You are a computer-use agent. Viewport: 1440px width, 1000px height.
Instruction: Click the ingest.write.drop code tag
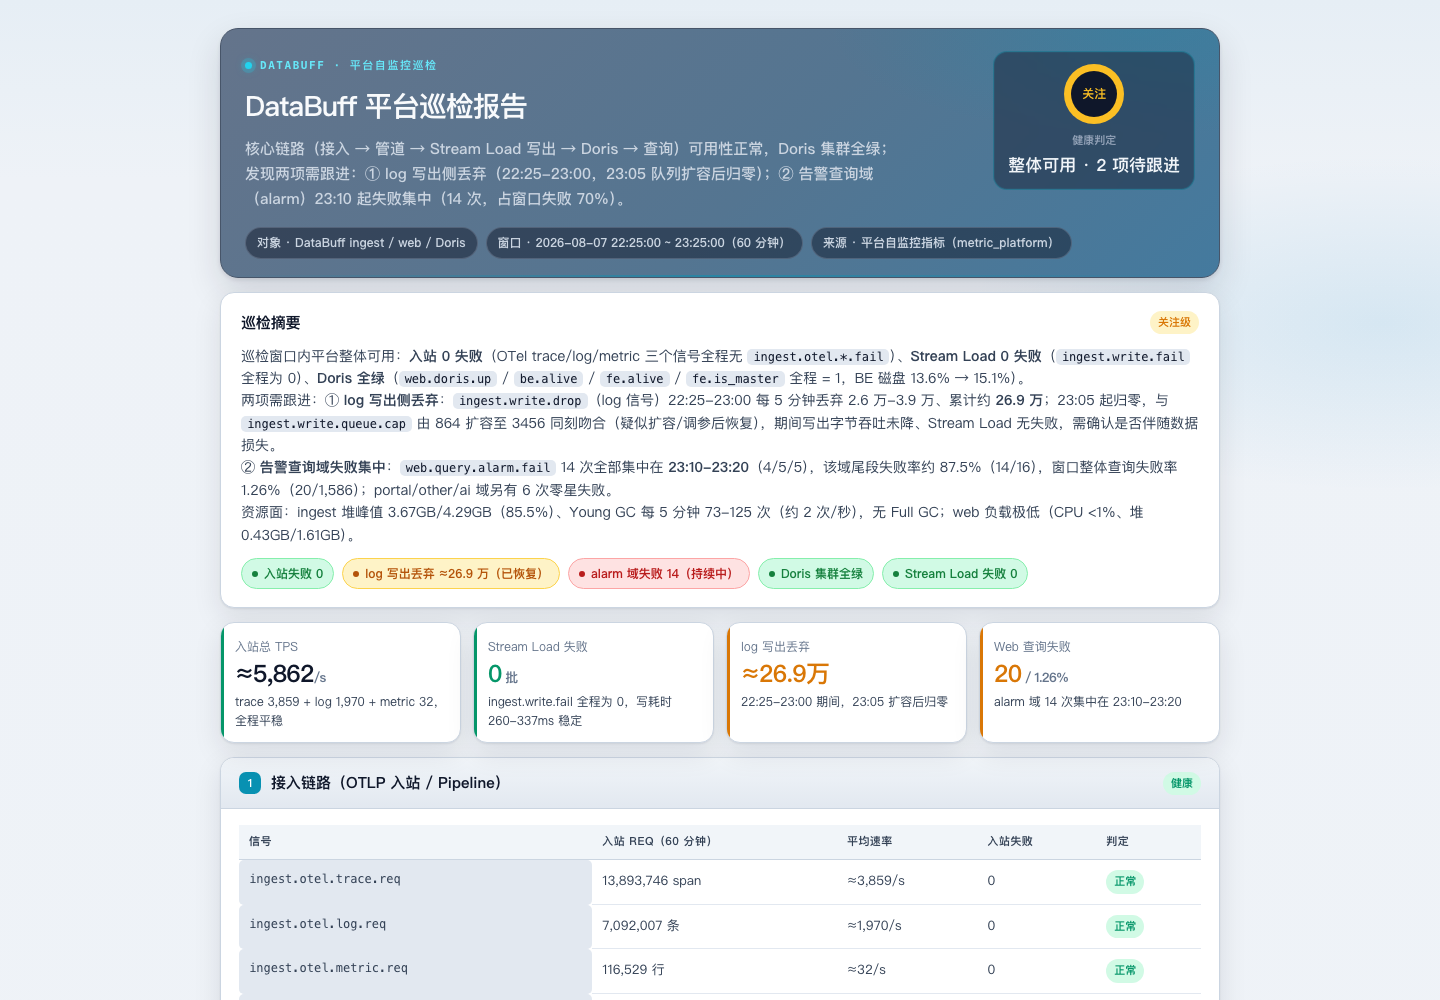520,401
